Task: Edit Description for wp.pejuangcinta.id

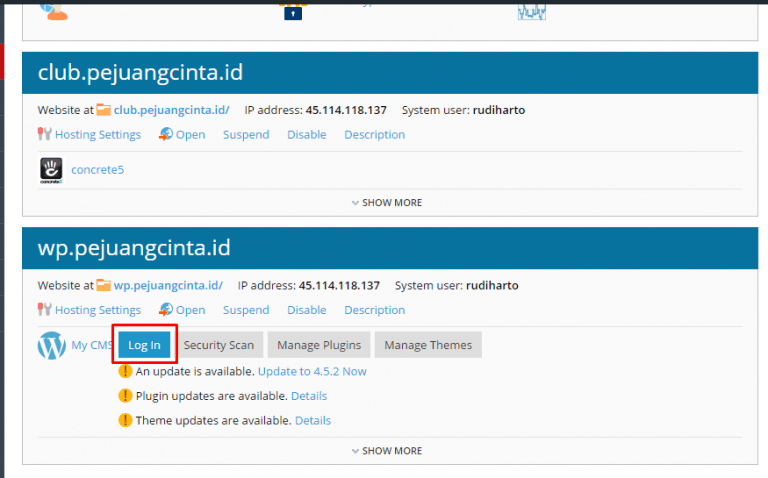Action: [x=374, y=310]
